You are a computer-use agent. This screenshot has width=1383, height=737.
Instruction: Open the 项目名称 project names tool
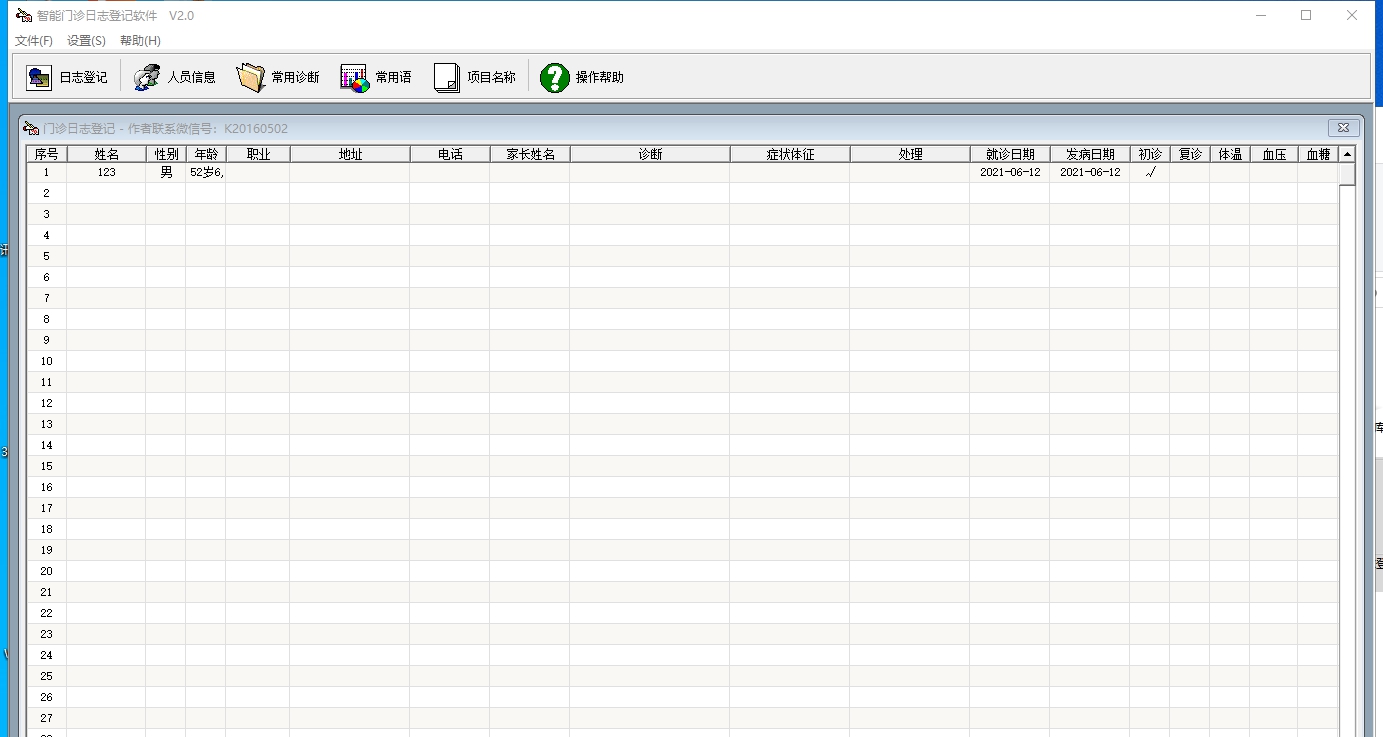click(475, 77)
